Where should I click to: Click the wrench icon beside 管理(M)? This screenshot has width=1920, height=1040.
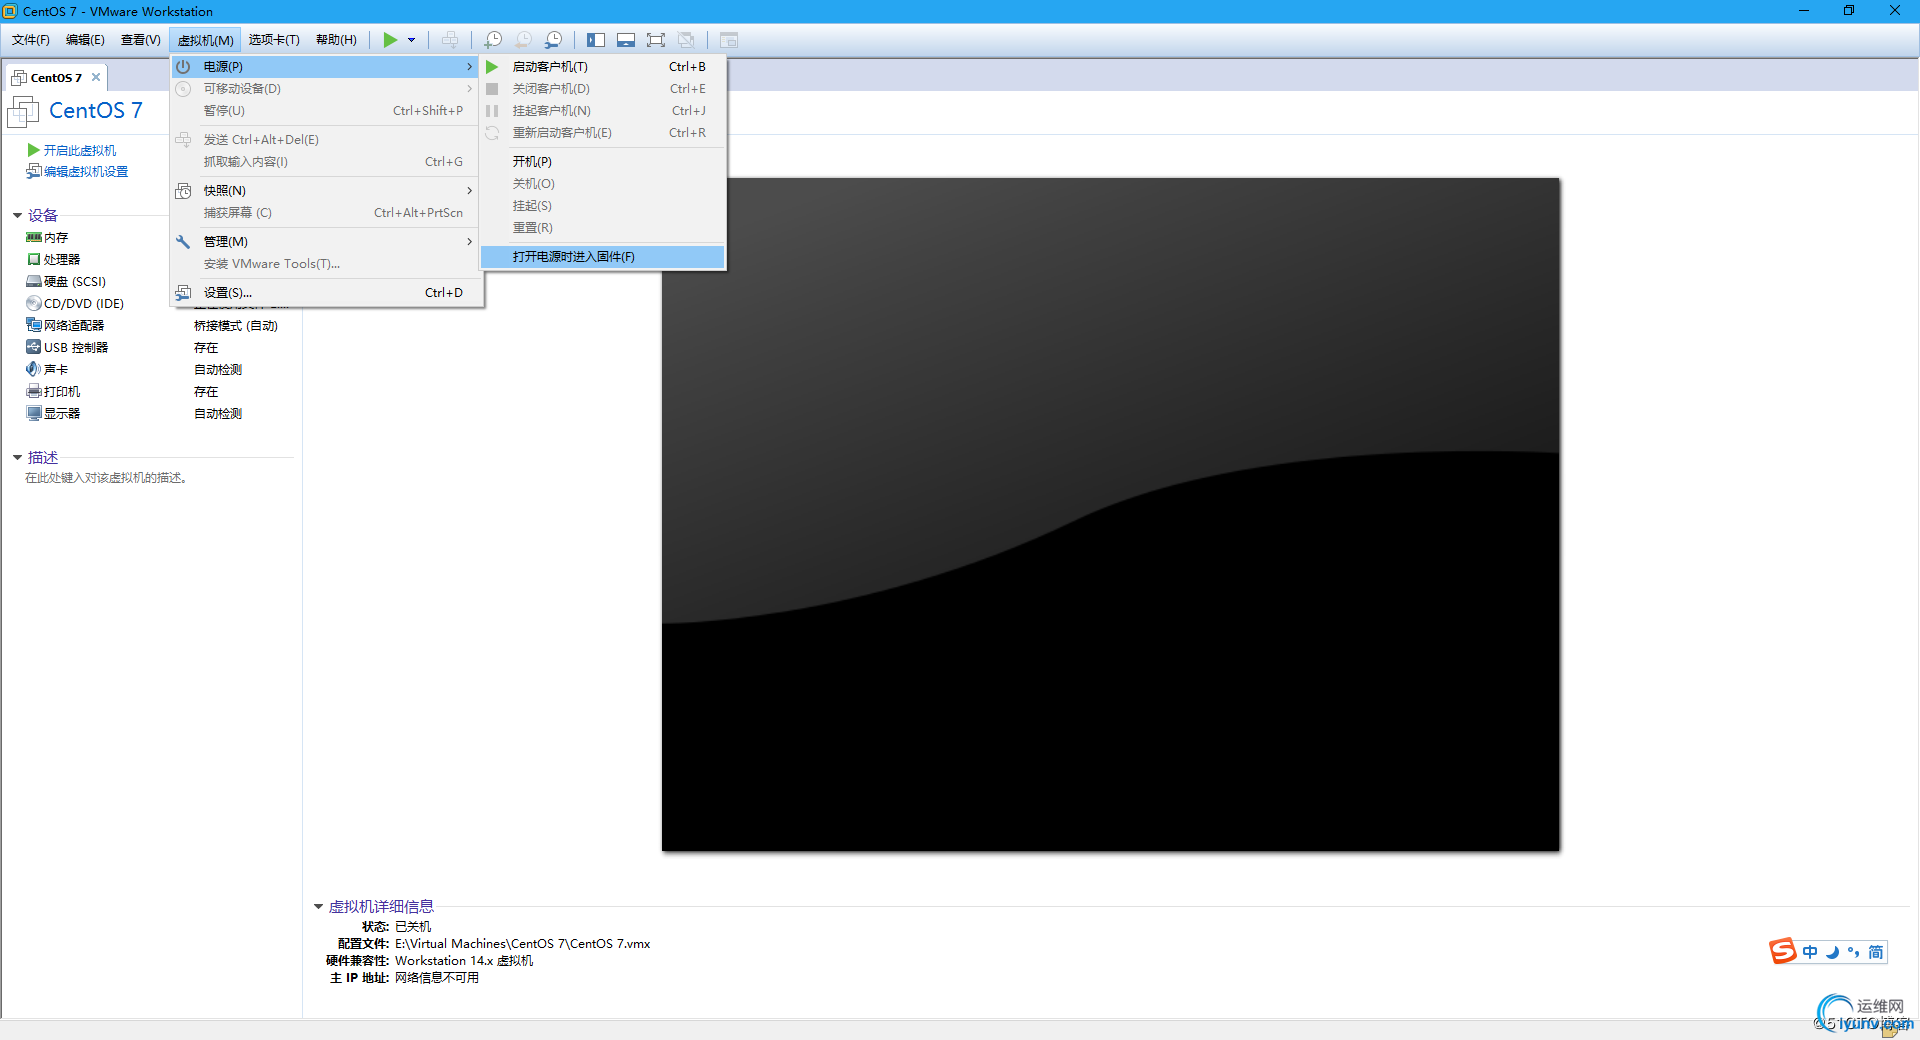tap(183, 241)
